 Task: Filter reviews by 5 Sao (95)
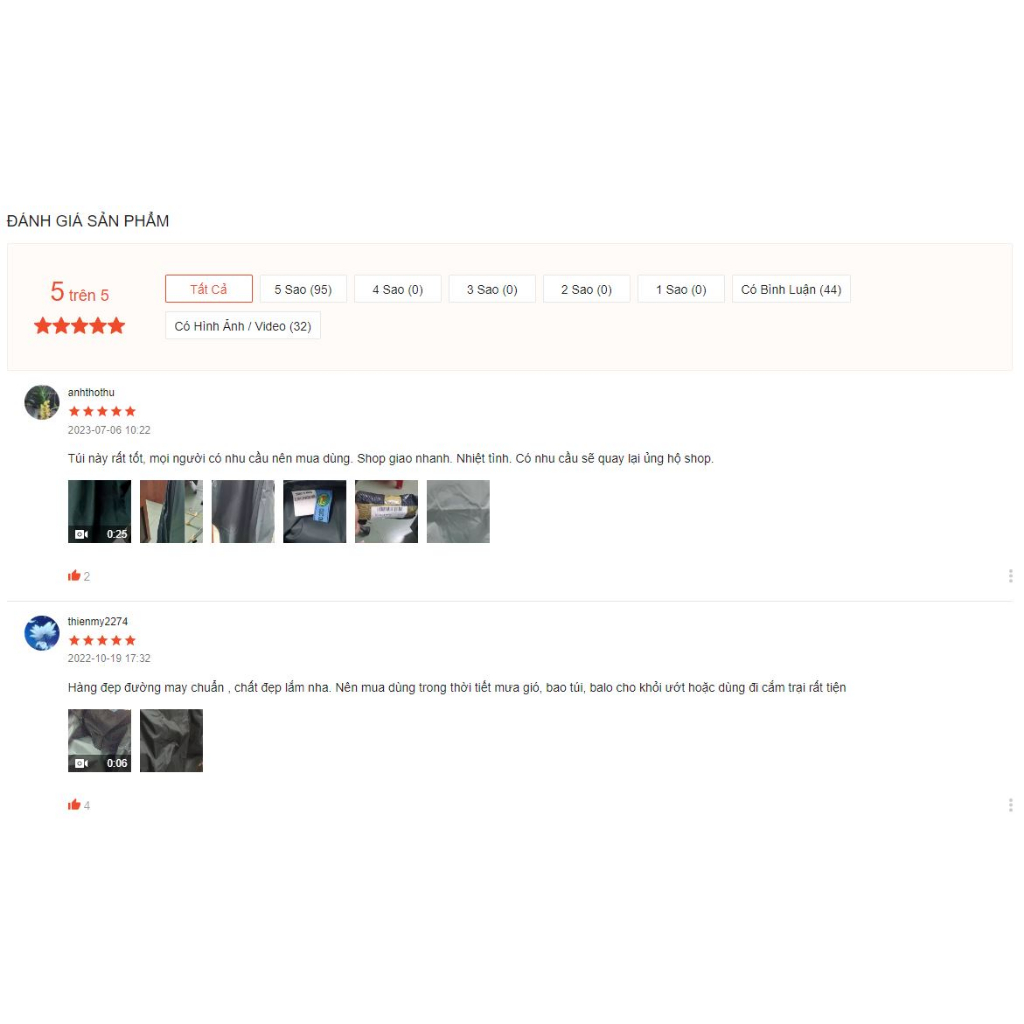click(x=303, y=289)
